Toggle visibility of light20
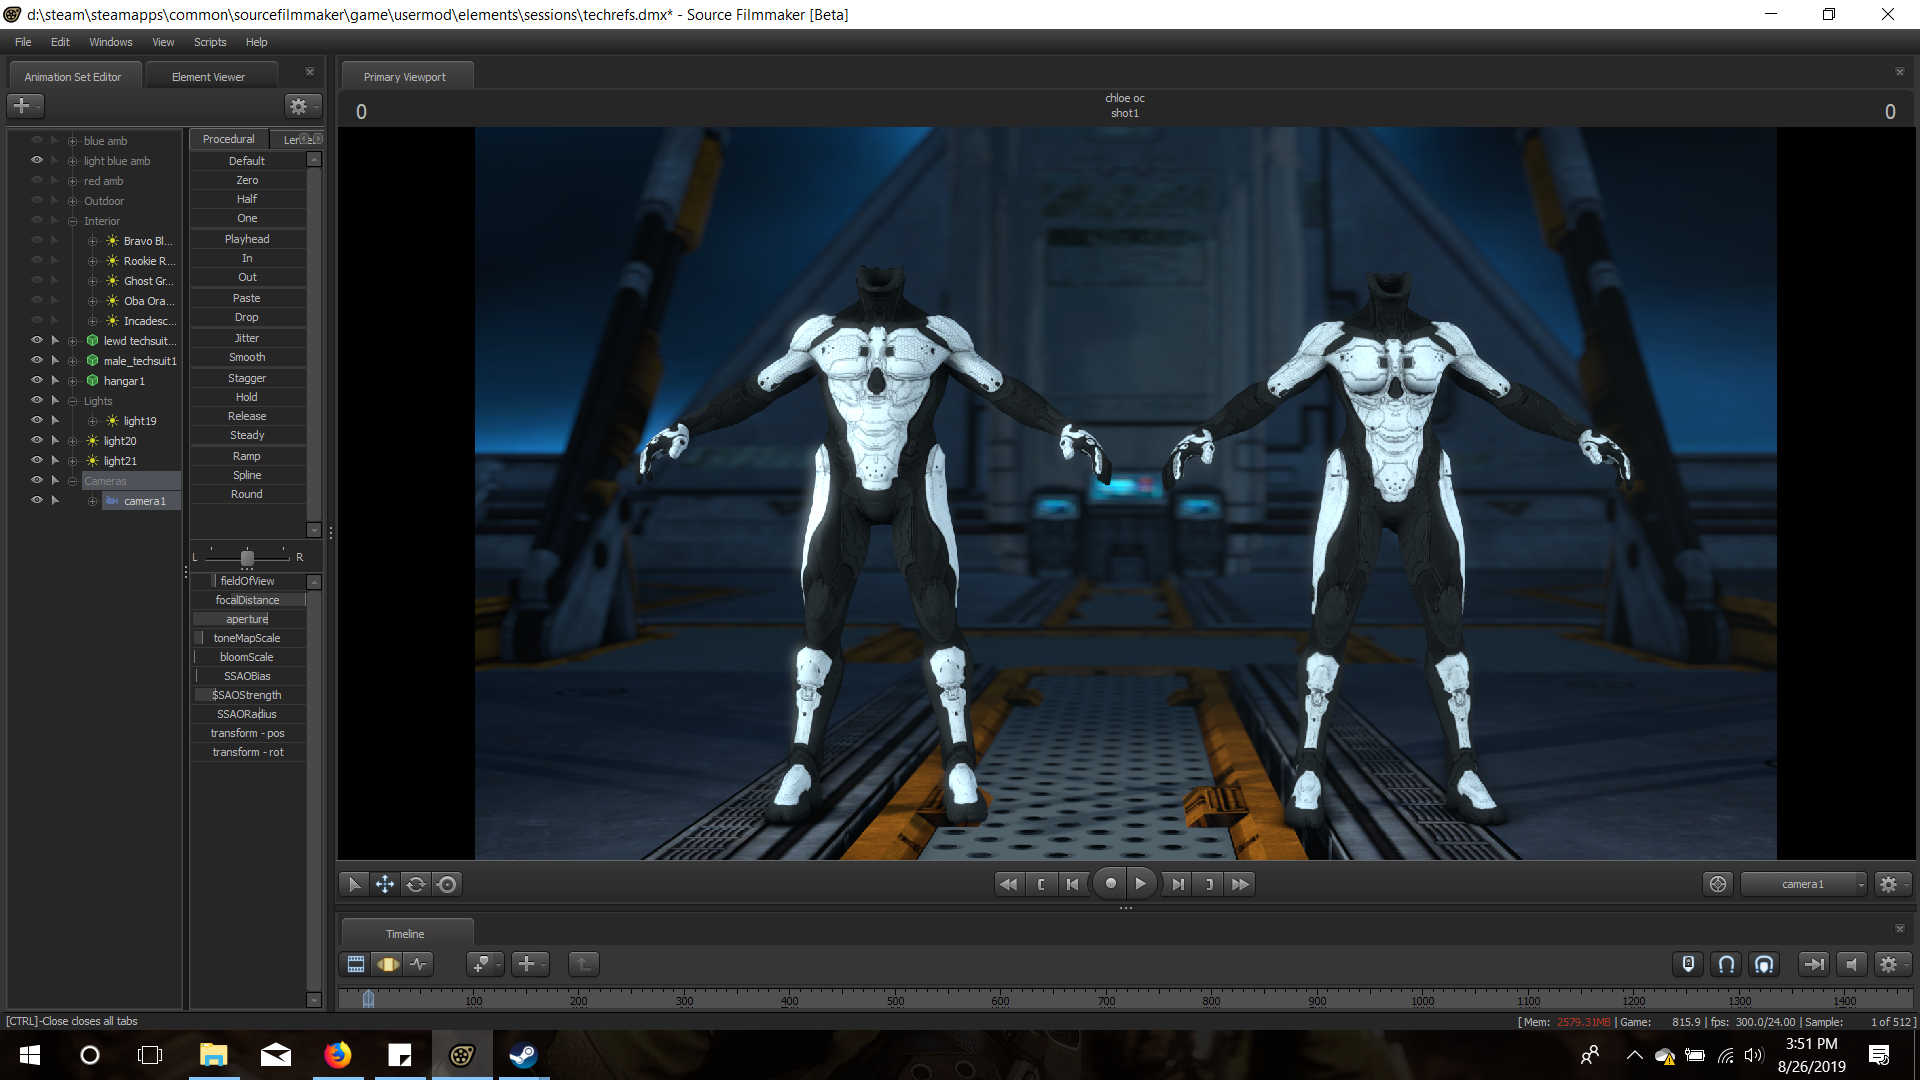Viewport: 1920px width, 1080px height. [37, 440]
